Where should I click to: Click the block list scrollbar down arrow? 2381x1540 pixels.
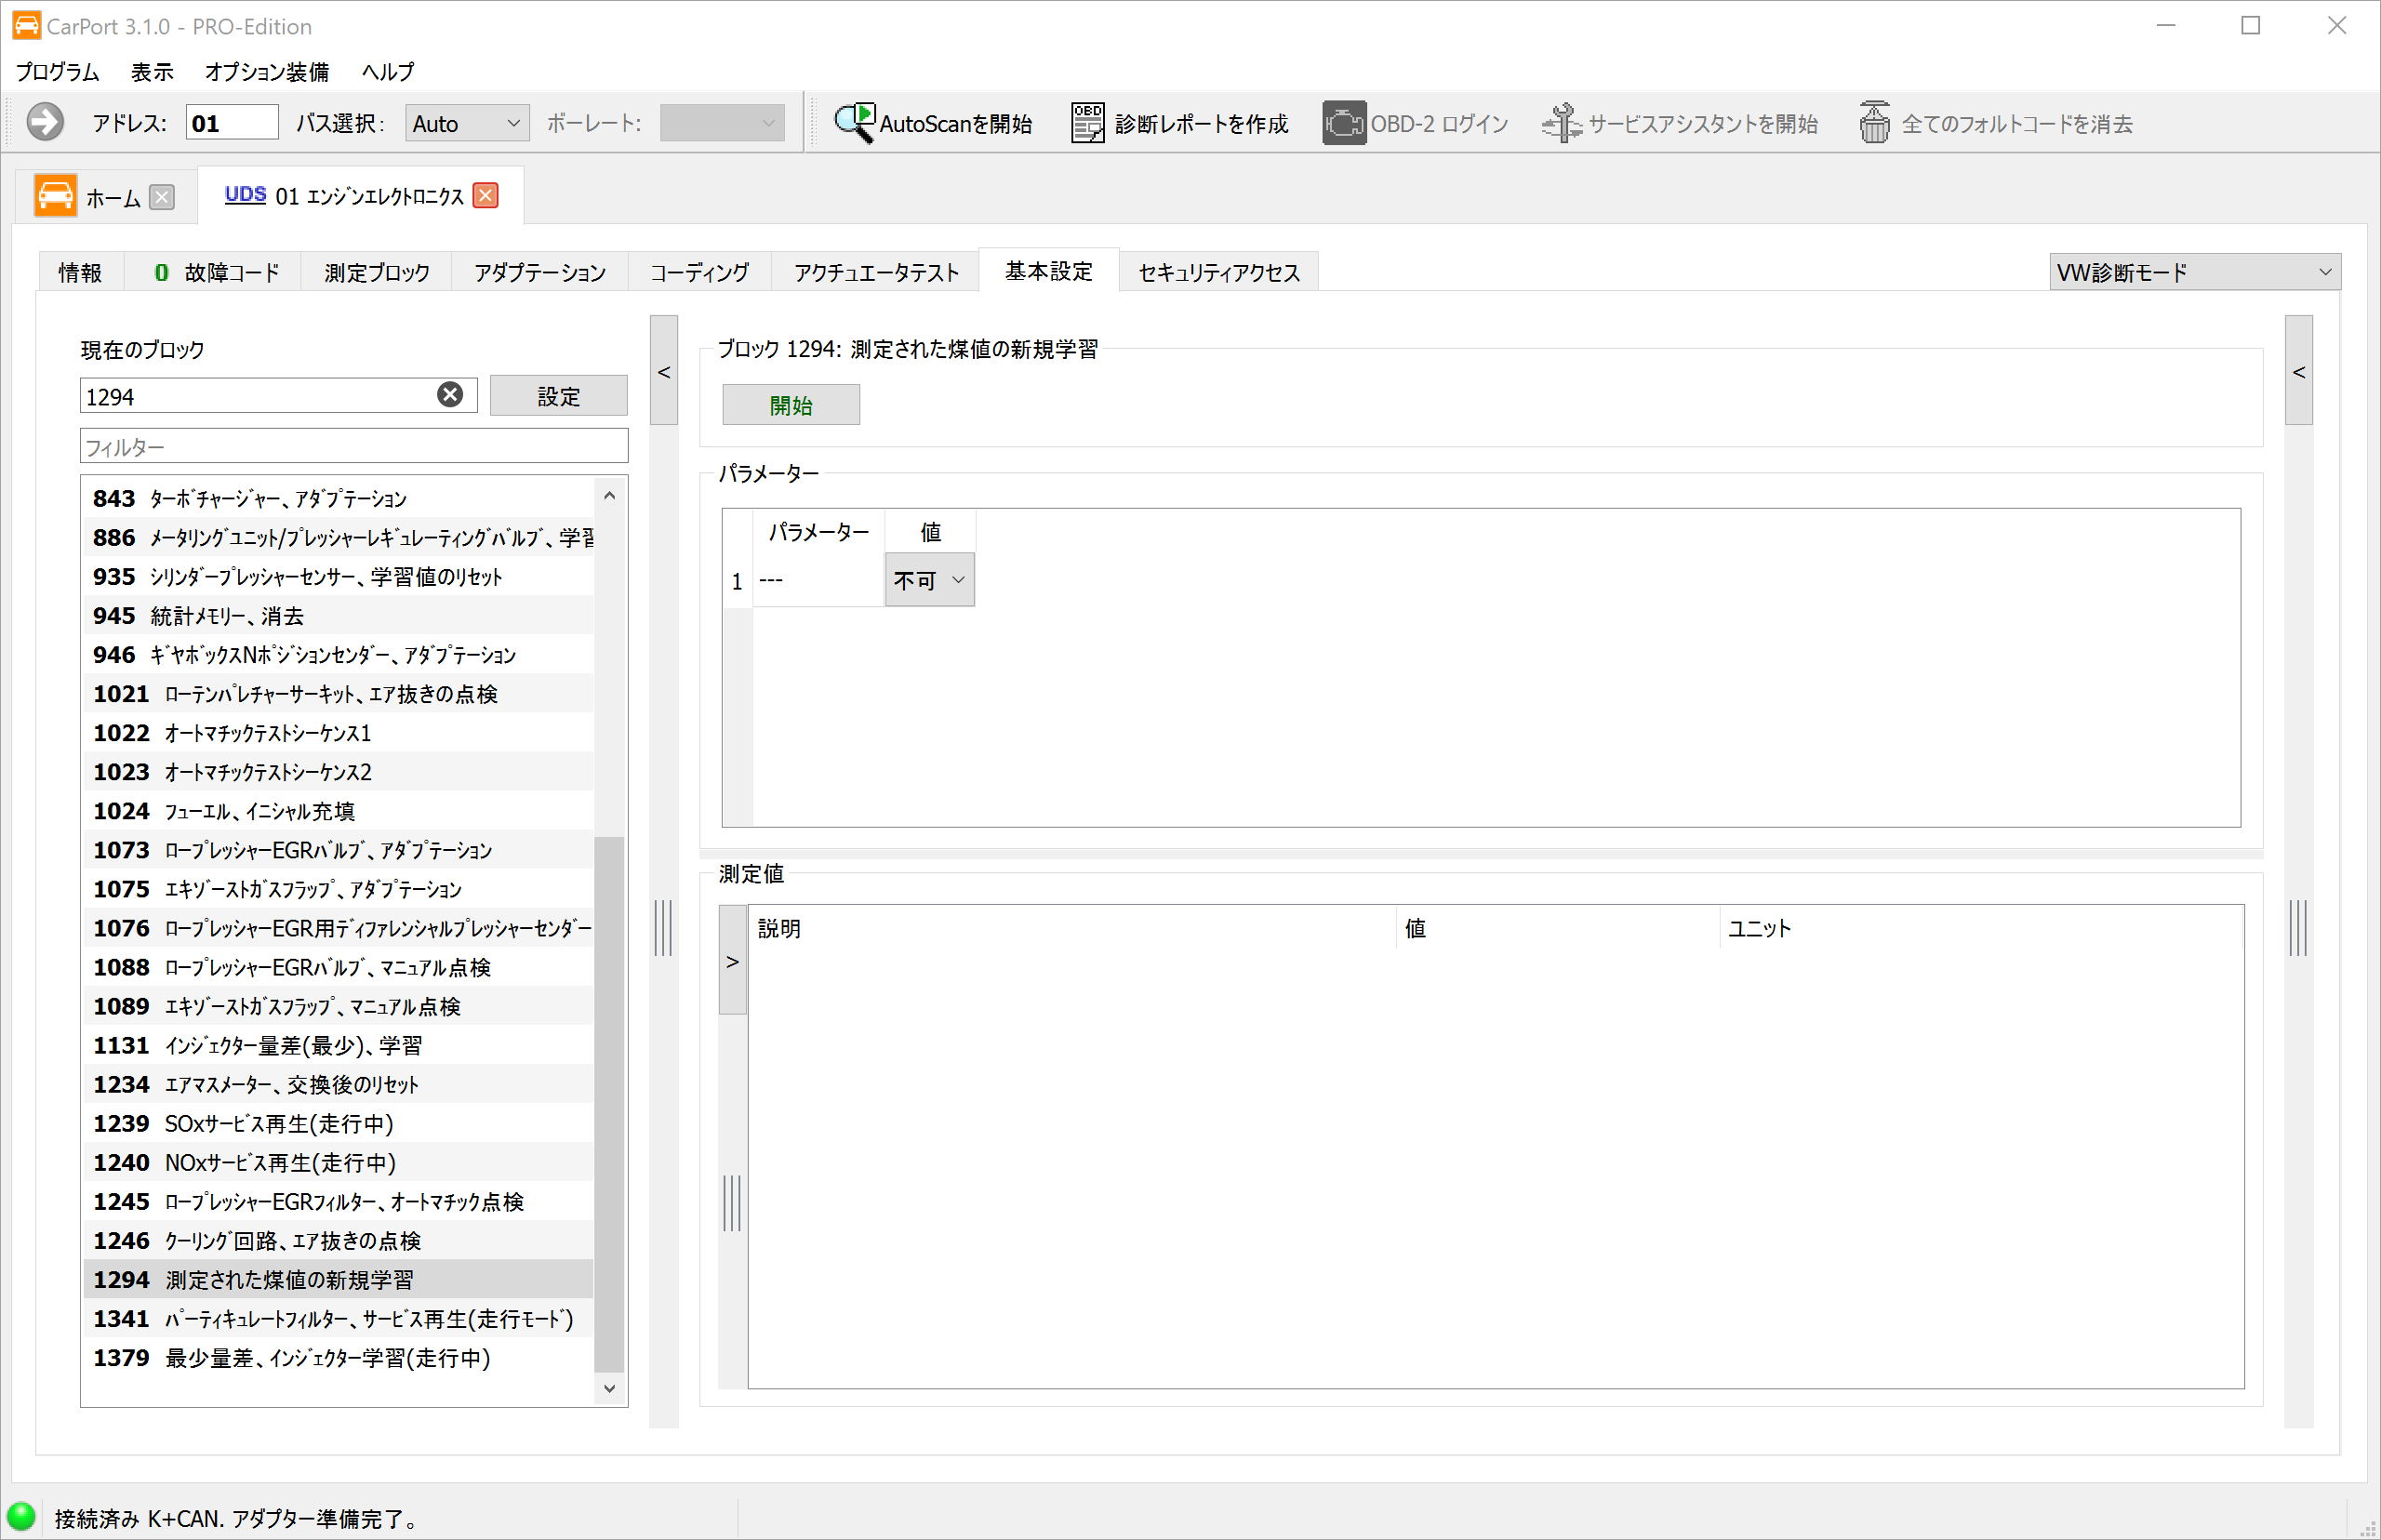[x=609, y=1388]
